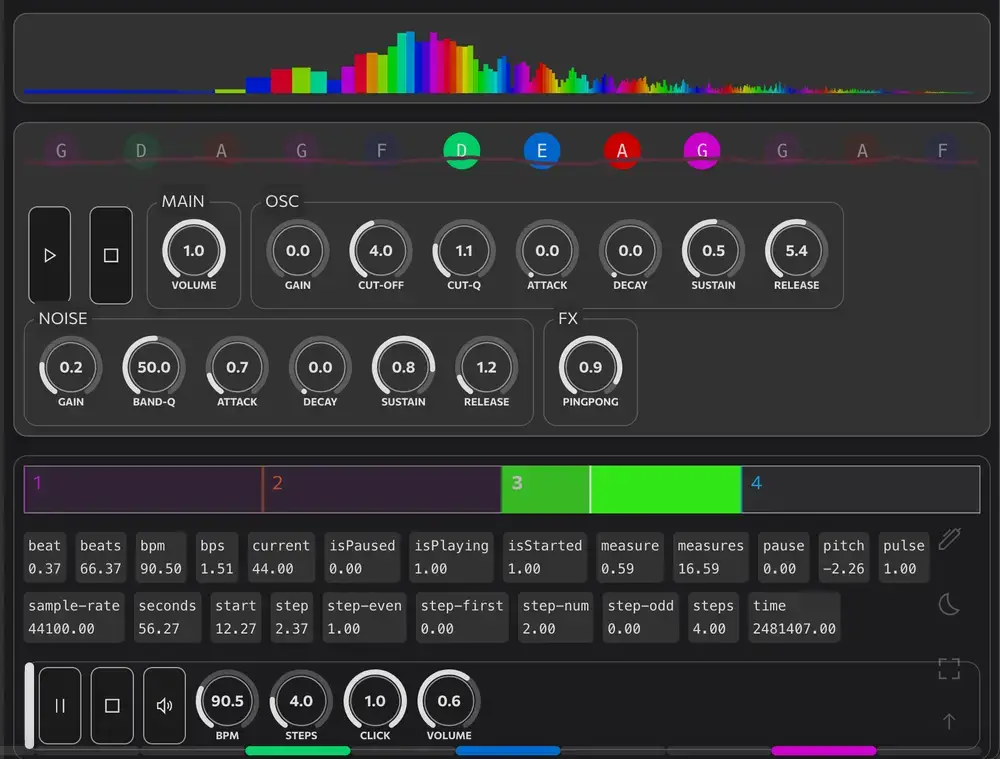
Task: Click the VOLUME knob in MAIN panel
Action: (x=193, y=249)
